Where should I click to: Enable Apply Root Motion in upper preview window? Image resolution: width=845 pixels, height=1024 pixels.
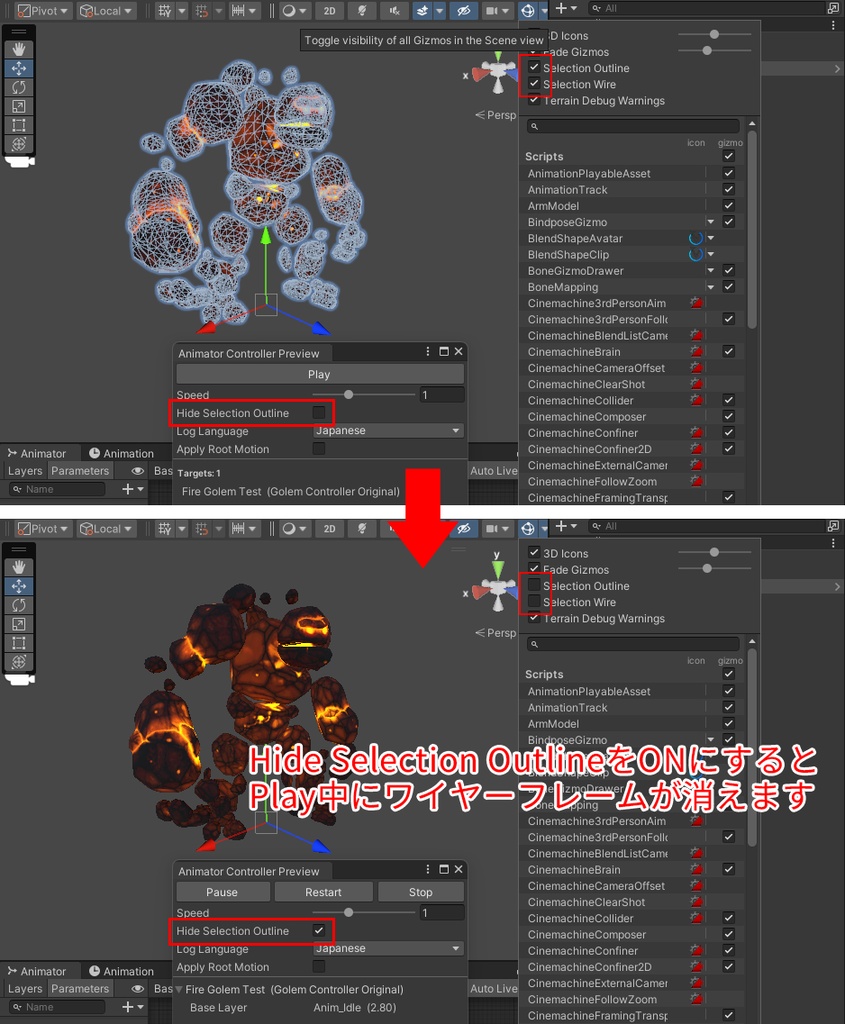319,449
